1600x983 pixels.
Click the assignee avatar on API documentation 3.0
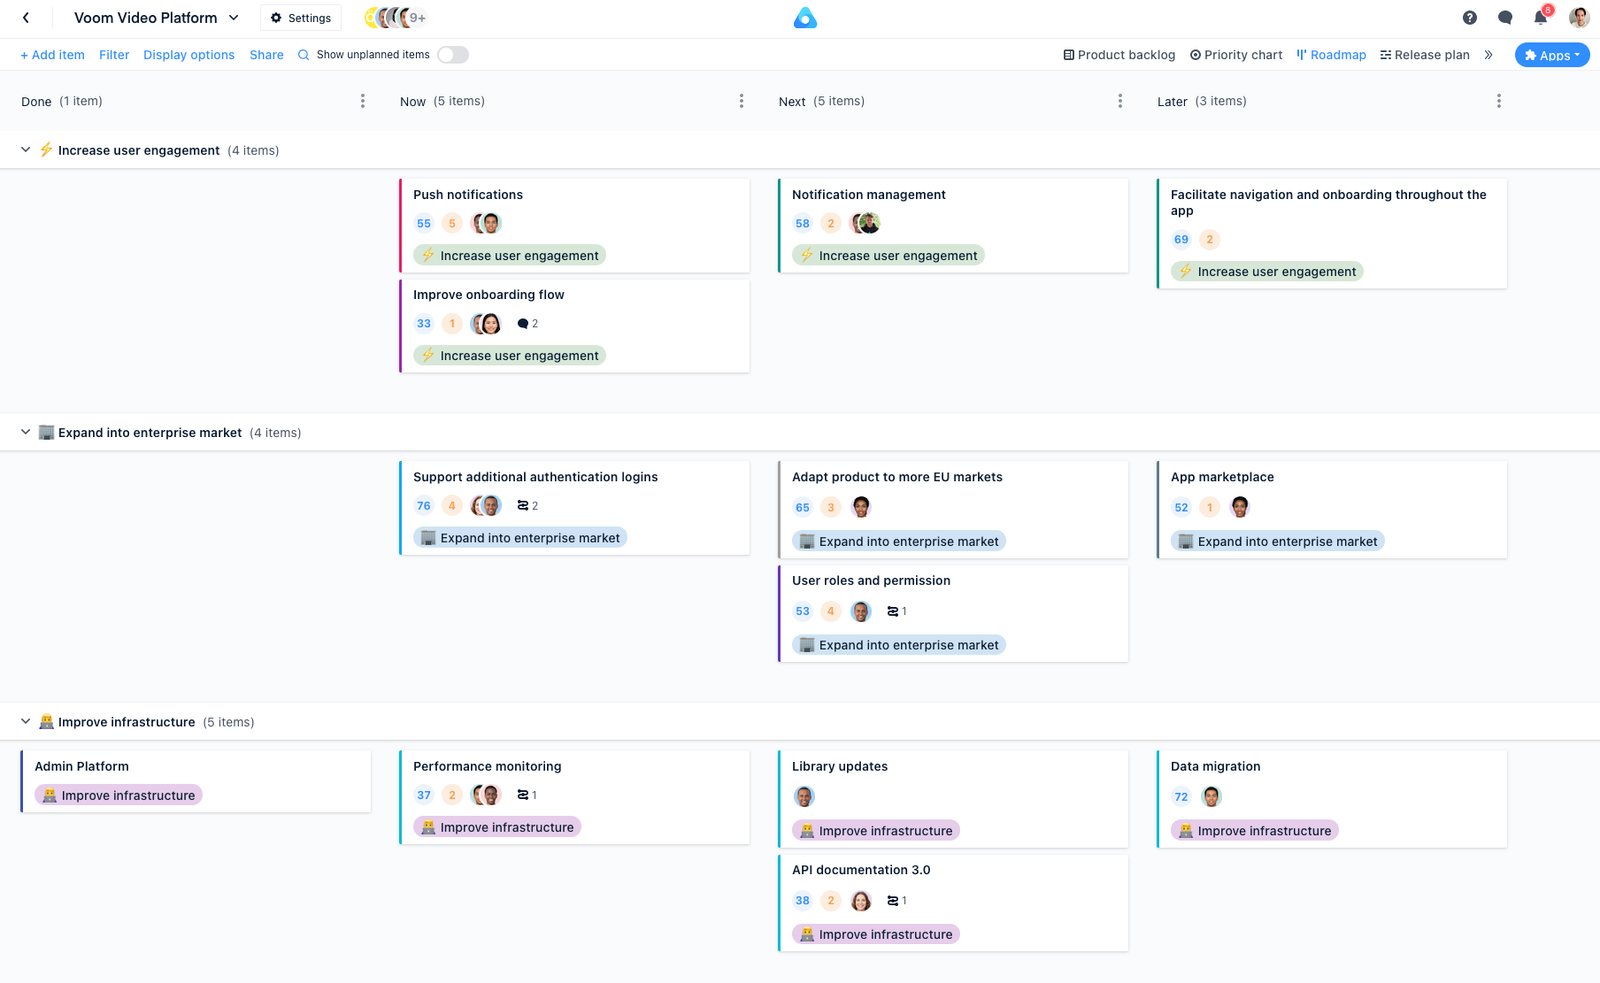[x=861, y=901]
